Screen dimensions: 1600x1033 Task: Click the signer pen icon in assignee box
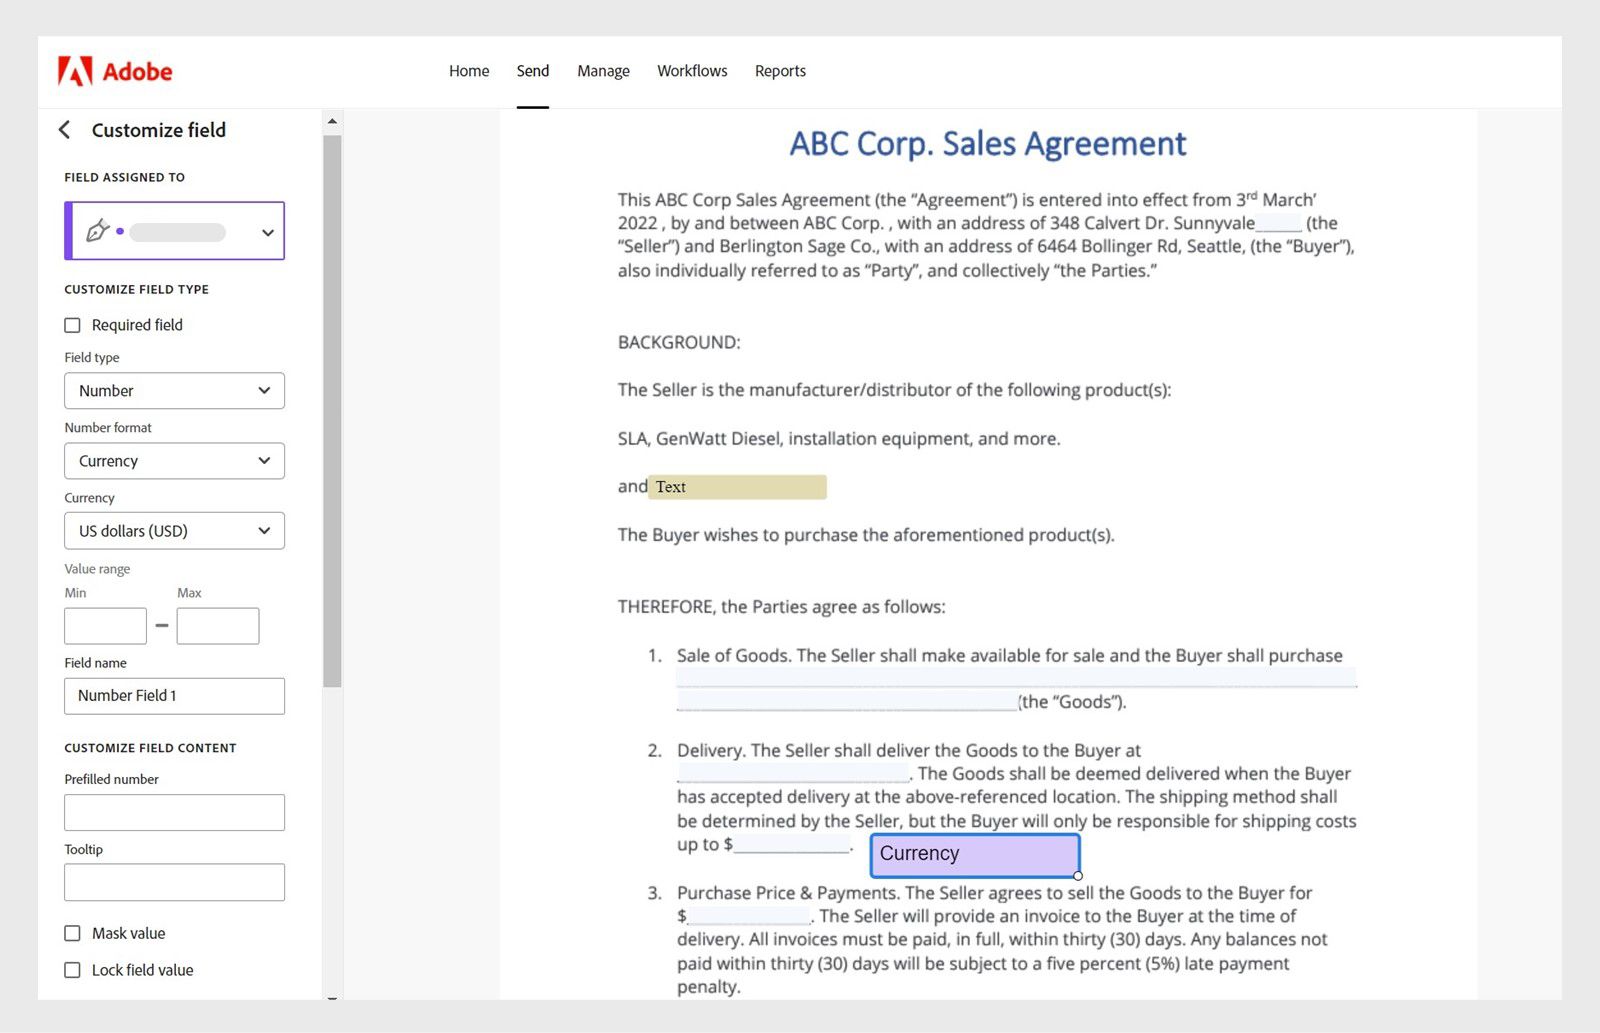pyautogui.click(x=97, y=231)
